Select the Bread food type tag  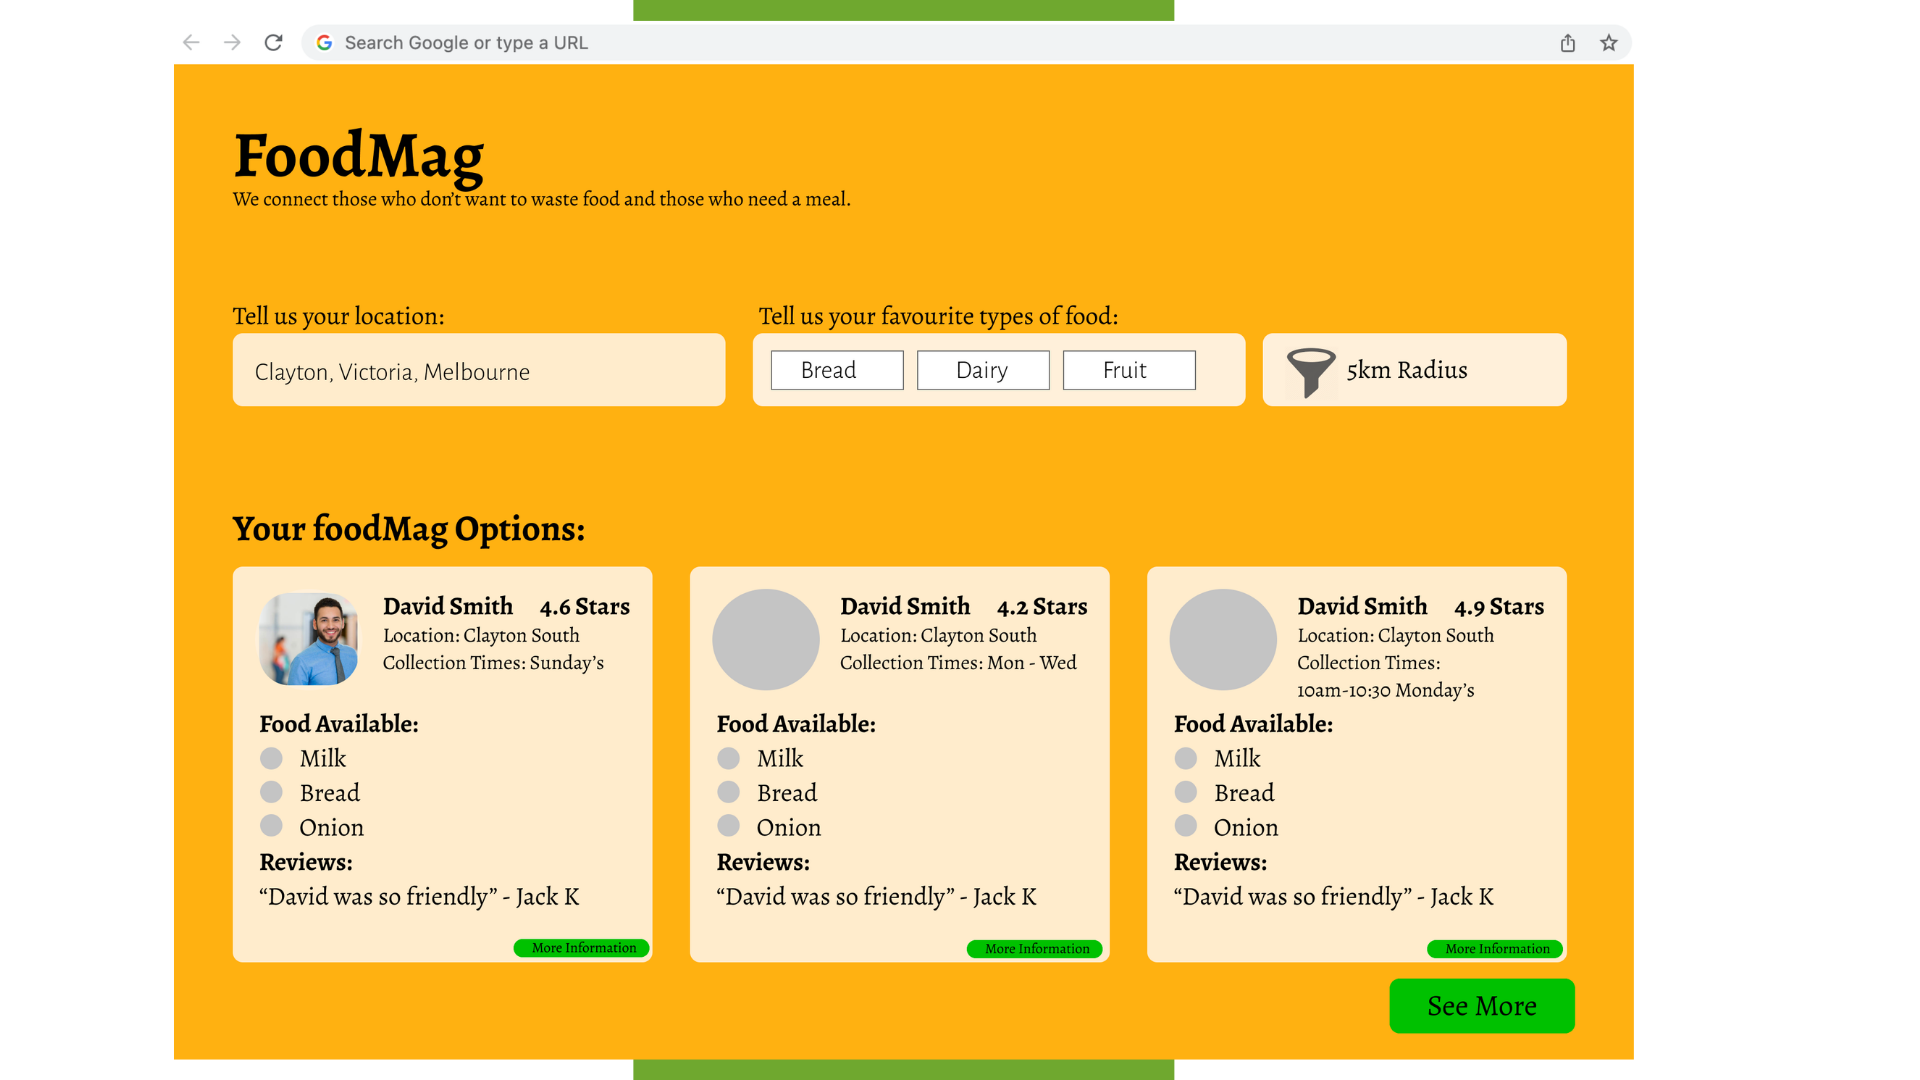[x=836, y=370]
